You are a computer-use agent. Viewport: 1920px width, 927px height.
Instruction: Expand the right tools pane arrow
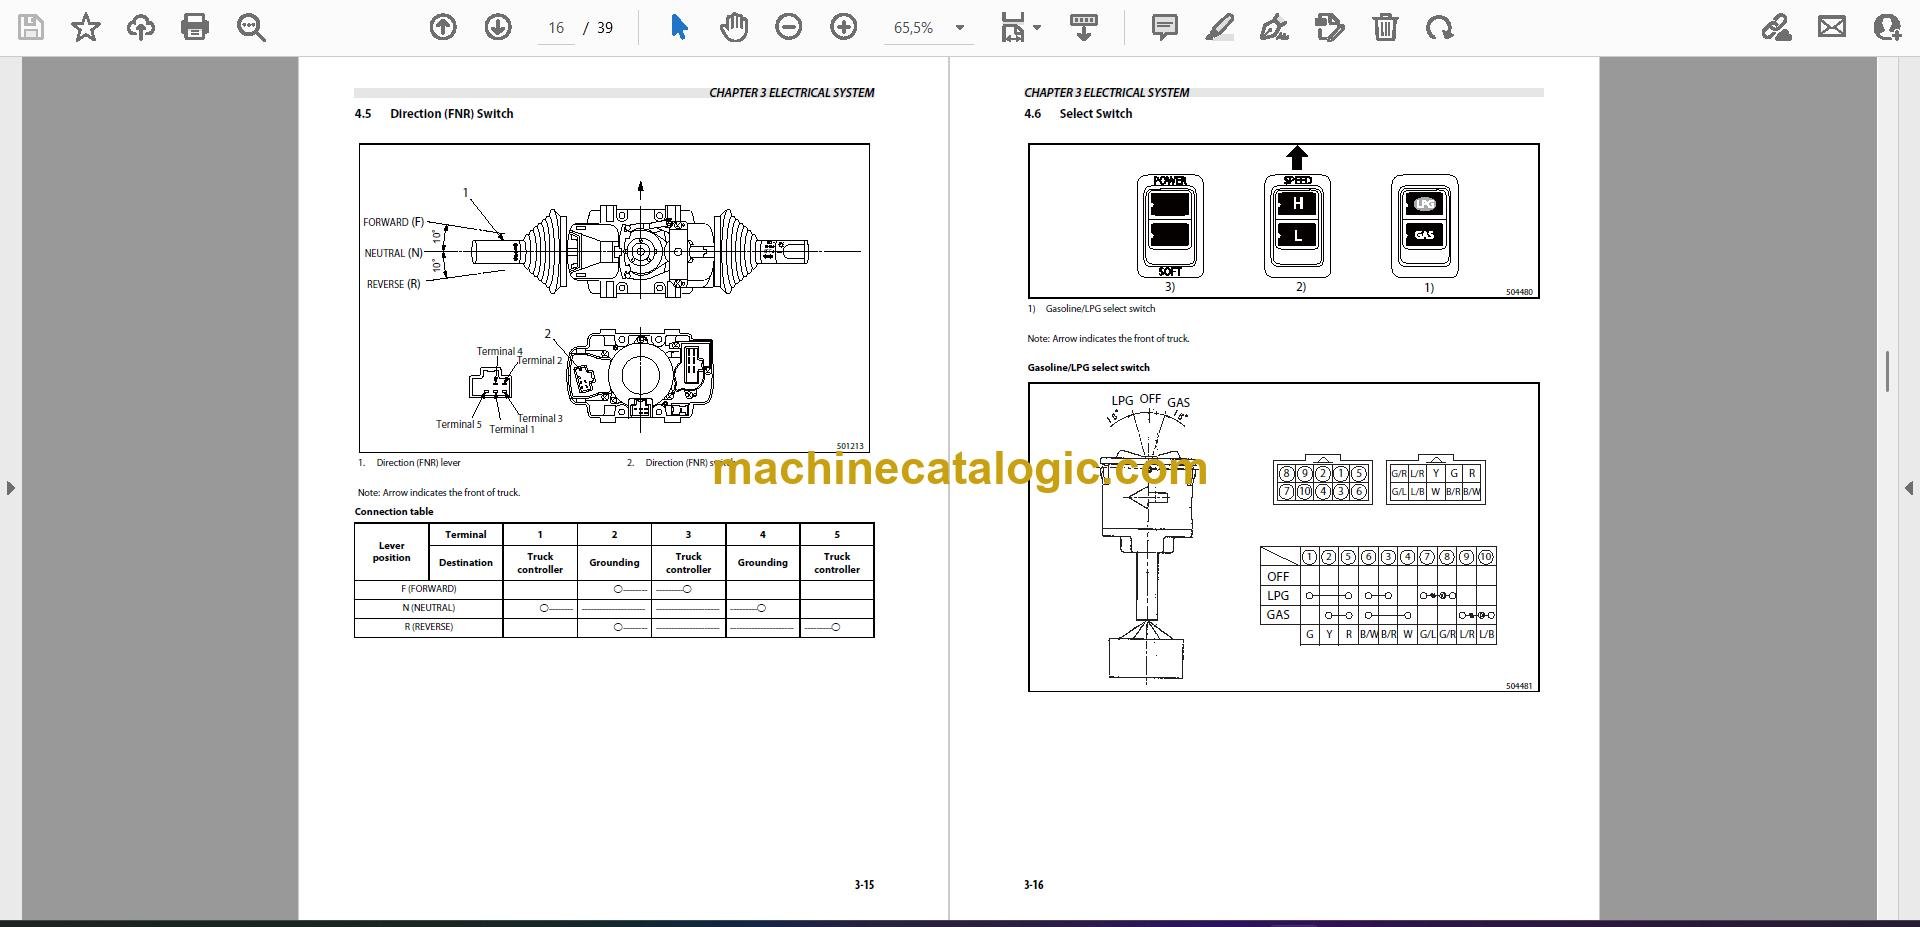[1909, 488]
